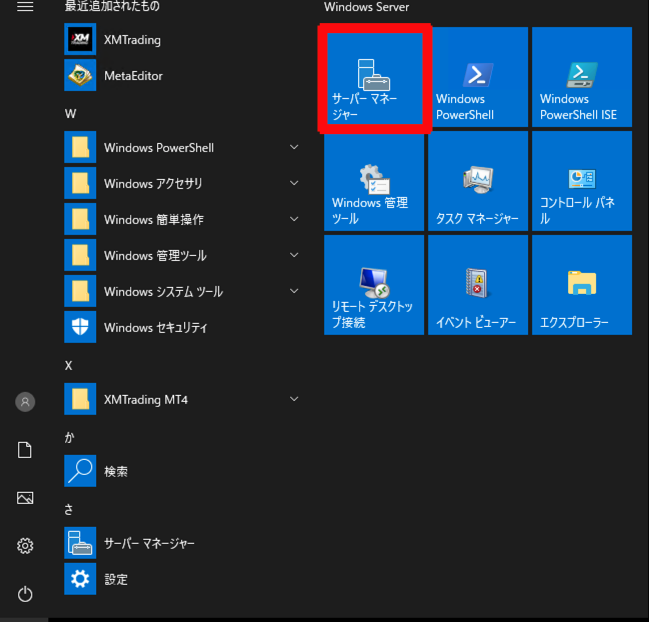This screenshot has width=649, height=622.
Task: Launch the イベント ビューアー tile
Action: (477, 285)
